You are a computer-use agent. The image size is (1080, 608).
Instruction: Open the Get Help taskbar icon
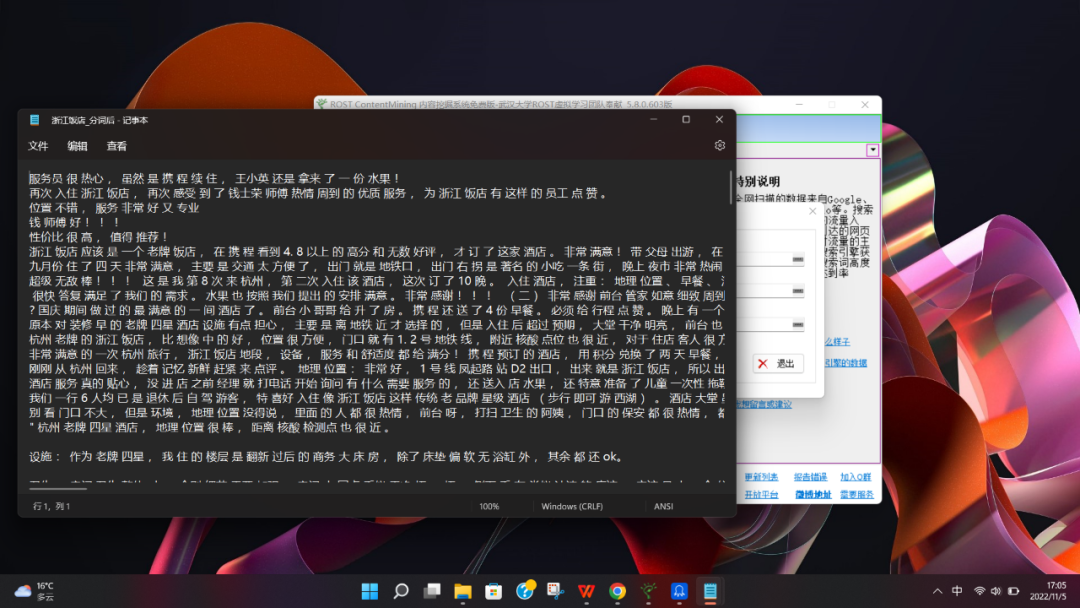525,591
